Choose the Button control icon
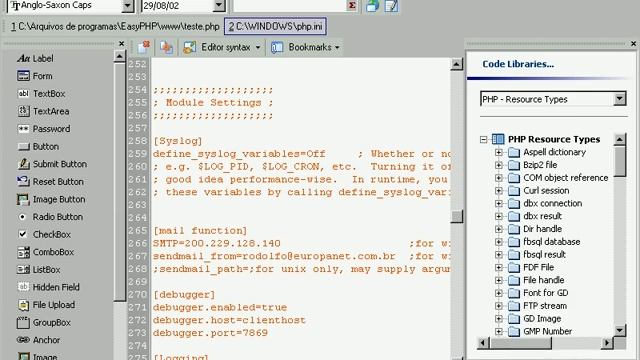Image resolution: width=640 pixels, height=360 pixels. [x=23, y=146]
